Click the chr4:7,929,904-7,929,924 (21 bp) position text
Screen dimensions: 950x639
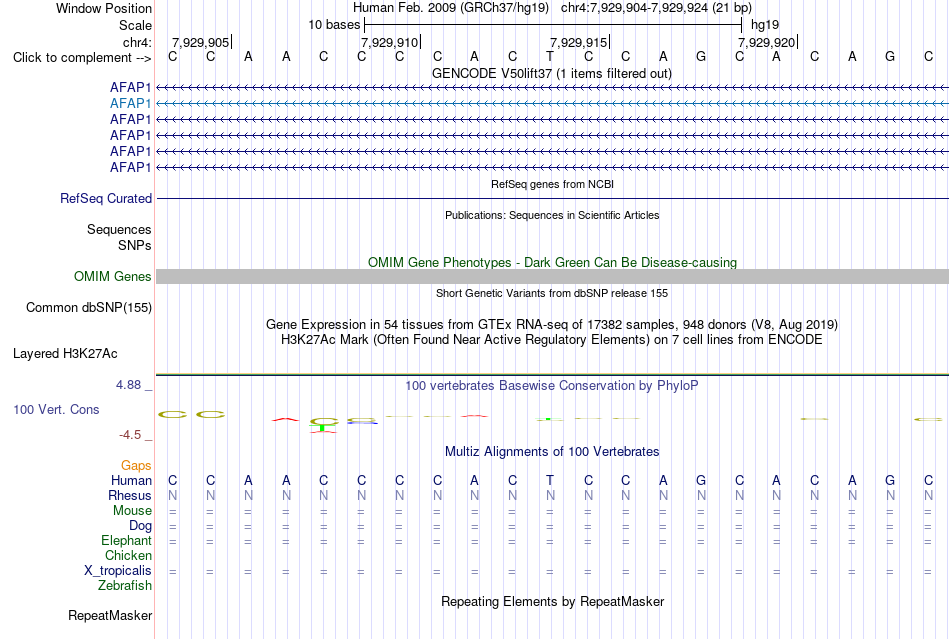coord(656,8)
